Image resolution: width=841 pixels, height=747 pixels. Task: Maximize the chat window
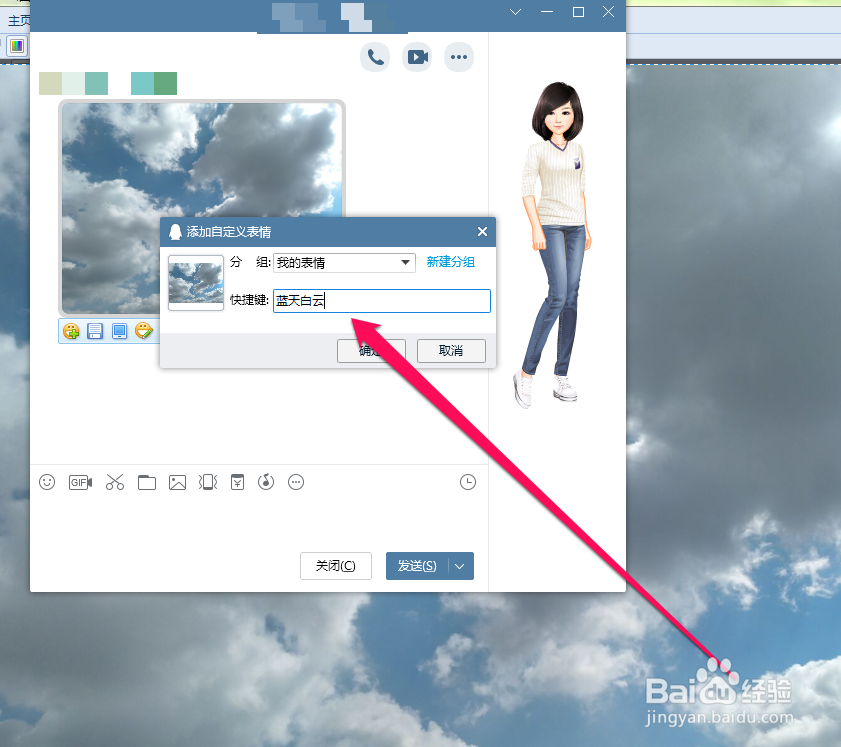tap(578, 12)
